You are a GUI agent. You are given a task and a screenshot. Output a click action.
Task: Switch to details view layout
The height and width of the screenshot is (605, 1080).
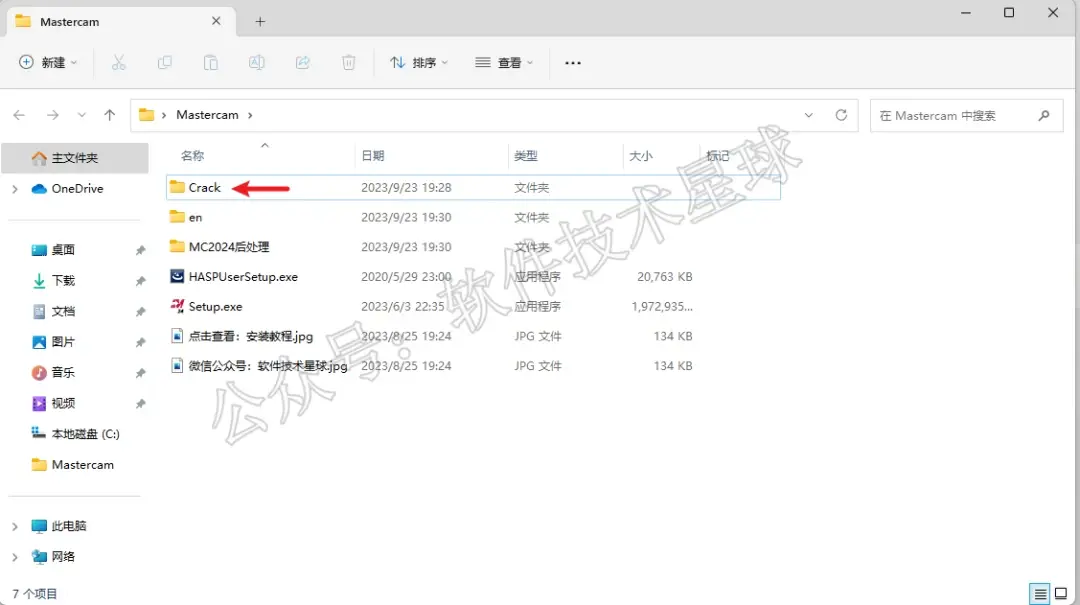1040,593
